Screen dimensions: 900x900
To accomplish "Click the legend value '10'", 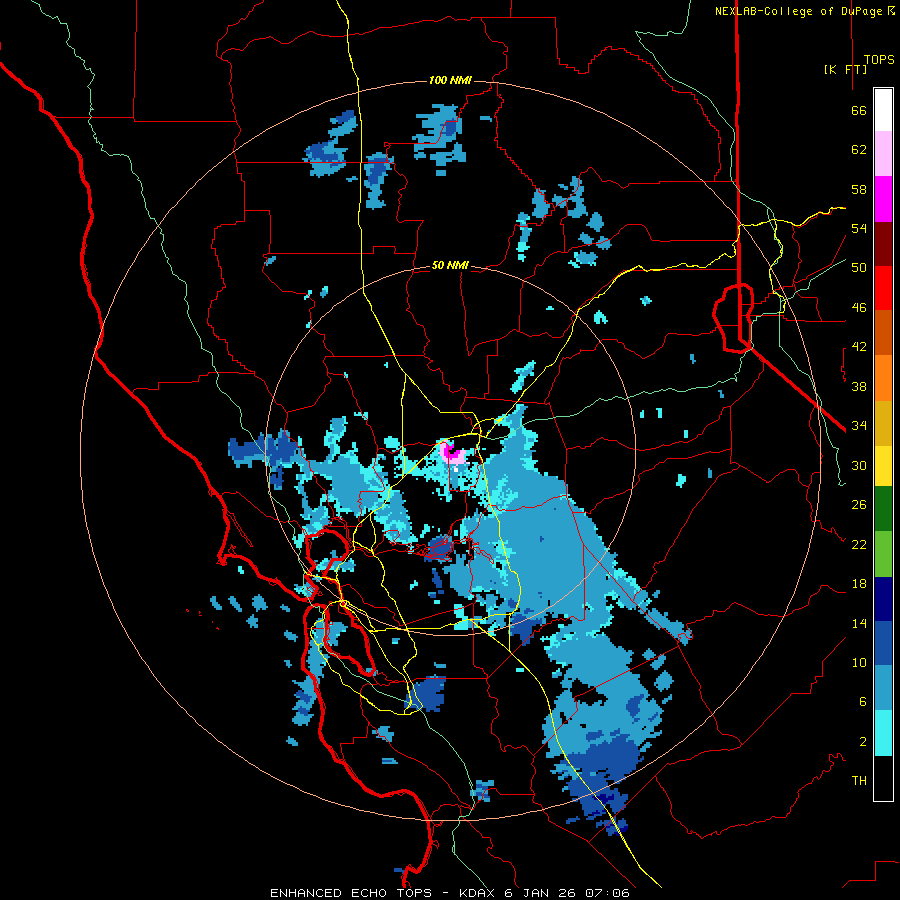I will [859, 662].
